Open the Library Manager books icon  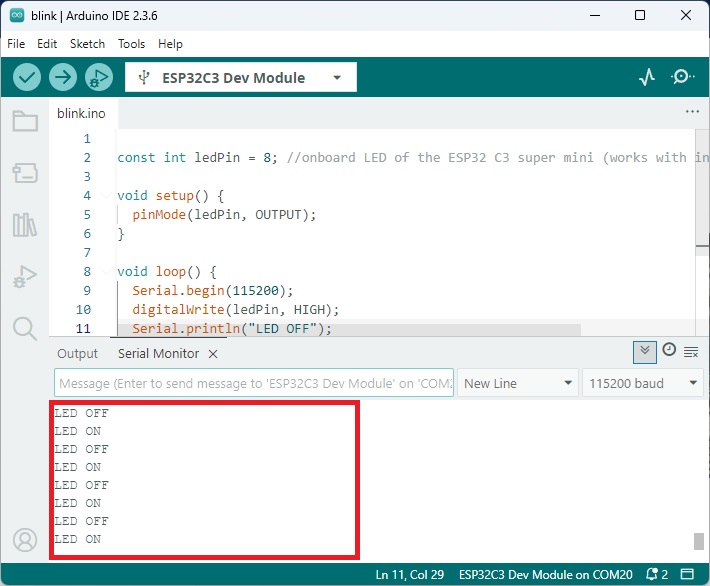pos(25,225)
